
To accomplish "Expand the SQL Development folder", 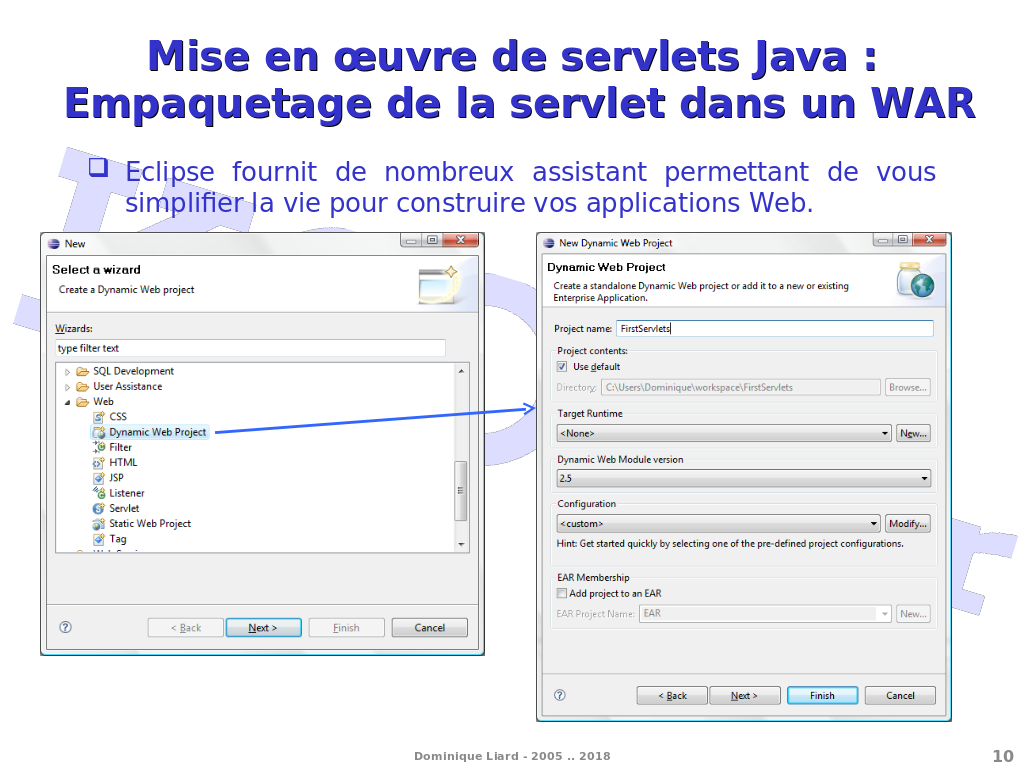I will tap(68, 372).
